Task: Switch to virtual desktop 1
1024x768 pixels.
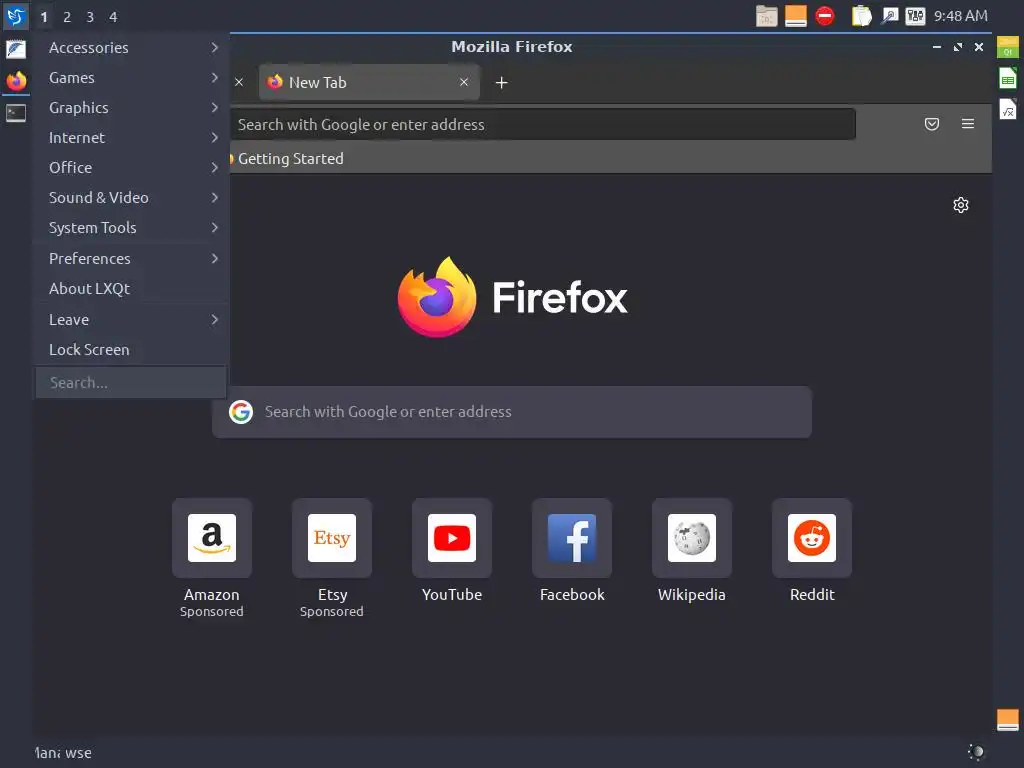Action: pos(44,17)
